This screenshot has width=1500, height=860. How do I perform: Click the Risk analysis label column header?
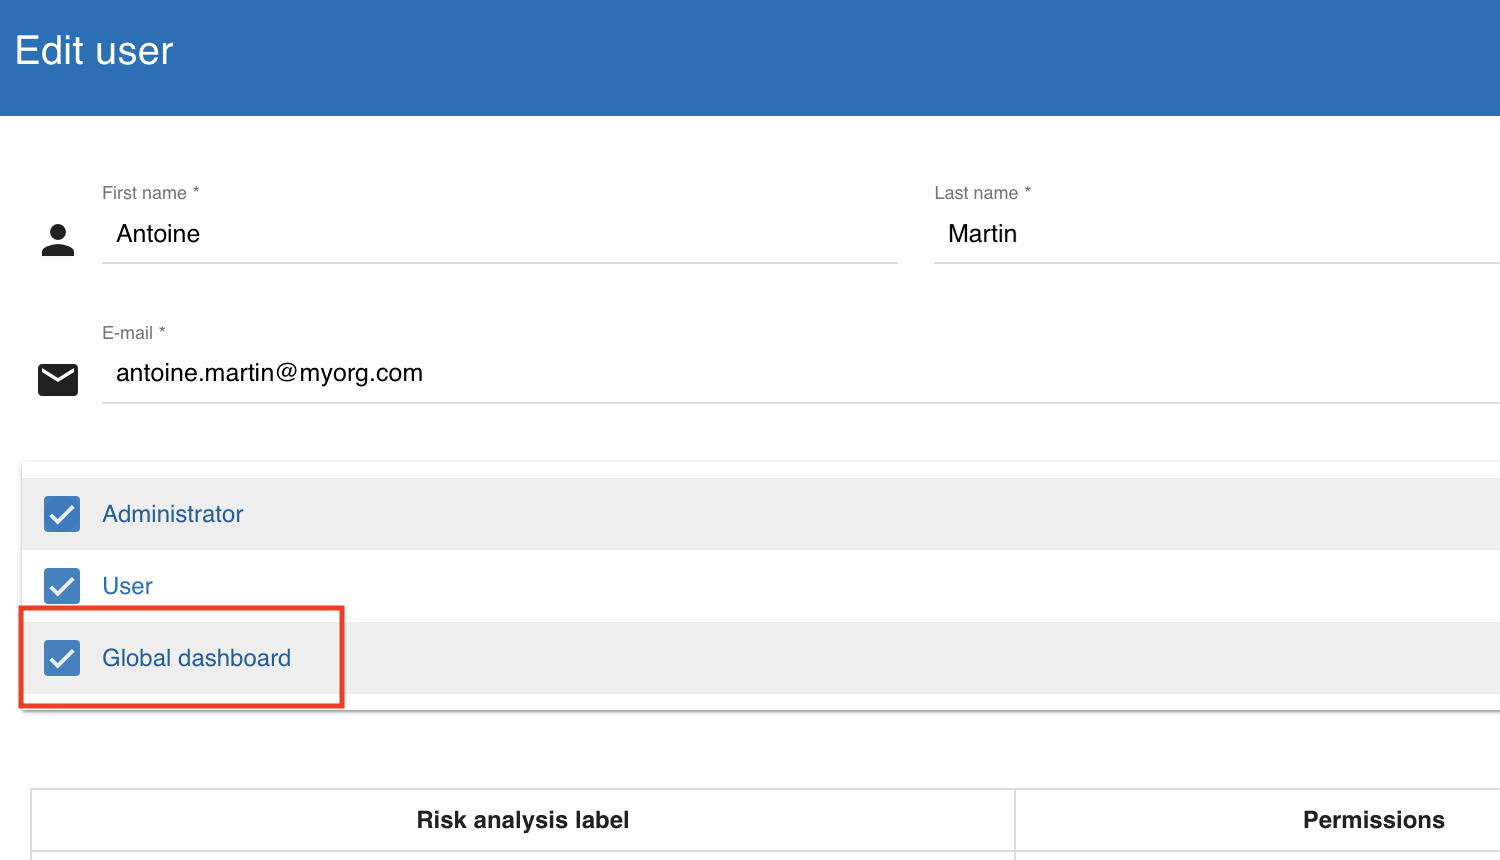523,820
